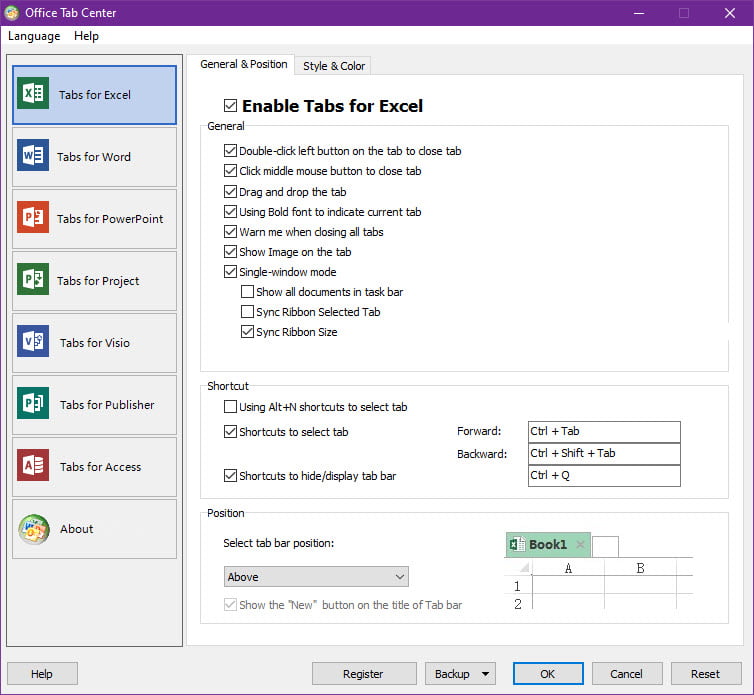The width and height of the screenshot is (754, 695).
Task: Open the Publisher icon in the sidebar
Action: [33, 405]
